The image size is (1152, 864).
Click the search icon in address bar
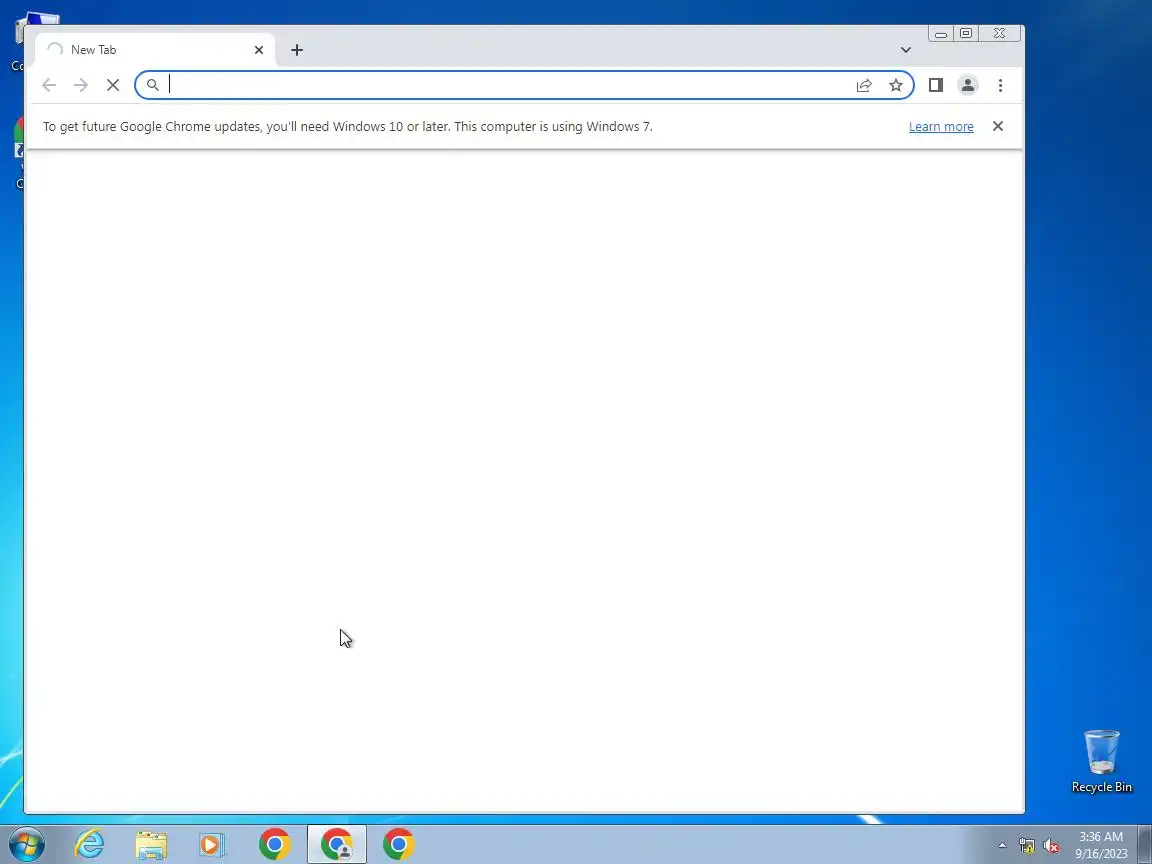tap(152, 85)
